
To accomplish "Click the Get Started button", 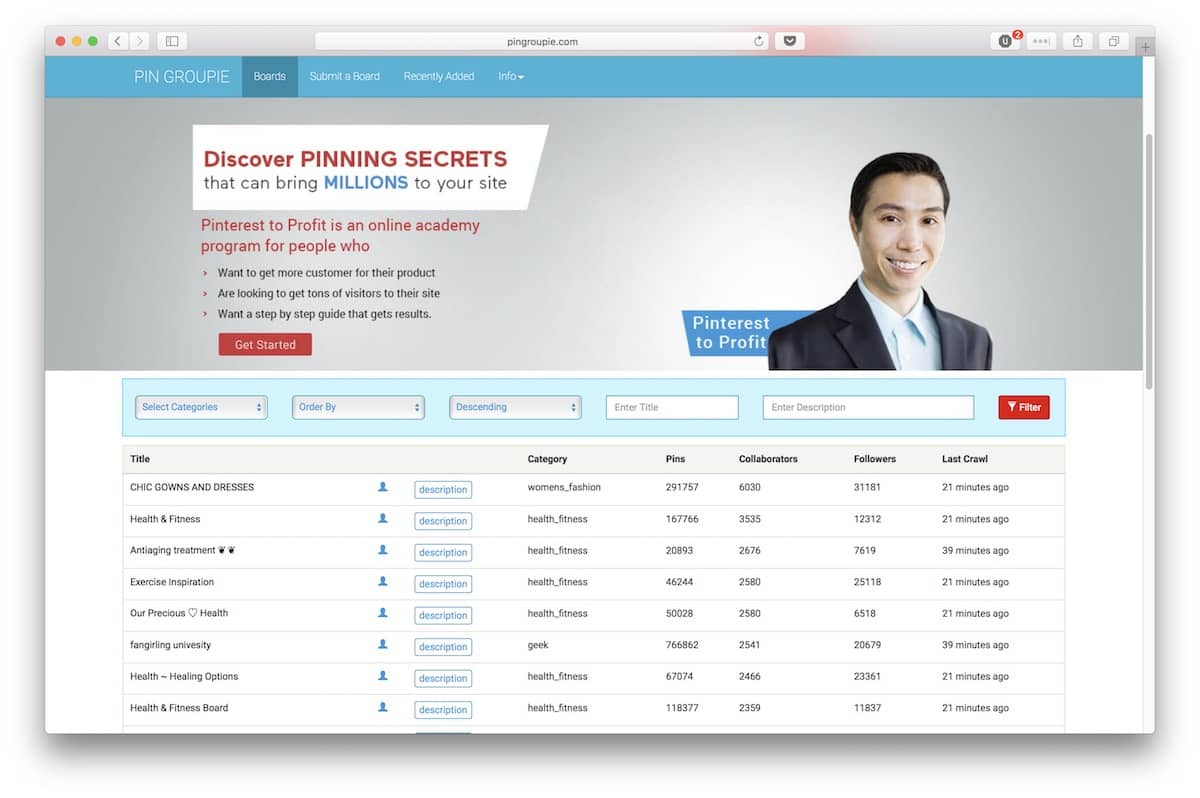I will point(265,344).
